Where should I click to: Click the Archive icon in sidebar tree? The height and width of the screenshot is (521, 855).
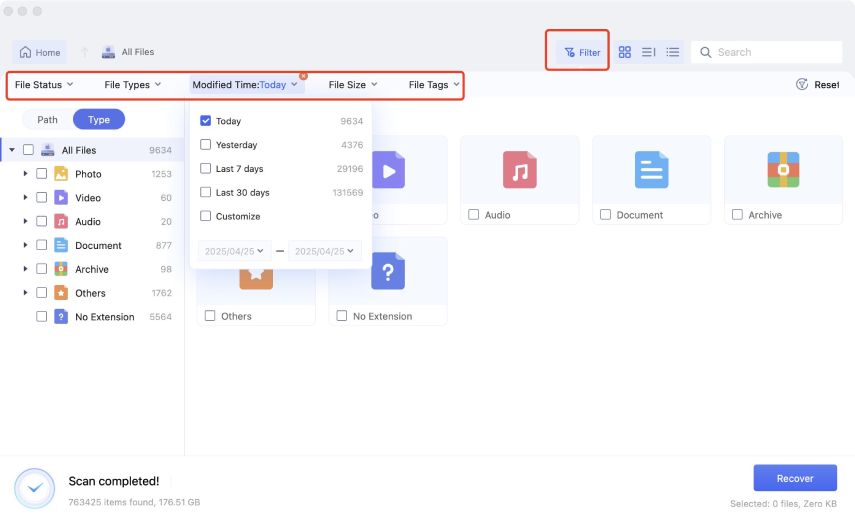point(61,269)
